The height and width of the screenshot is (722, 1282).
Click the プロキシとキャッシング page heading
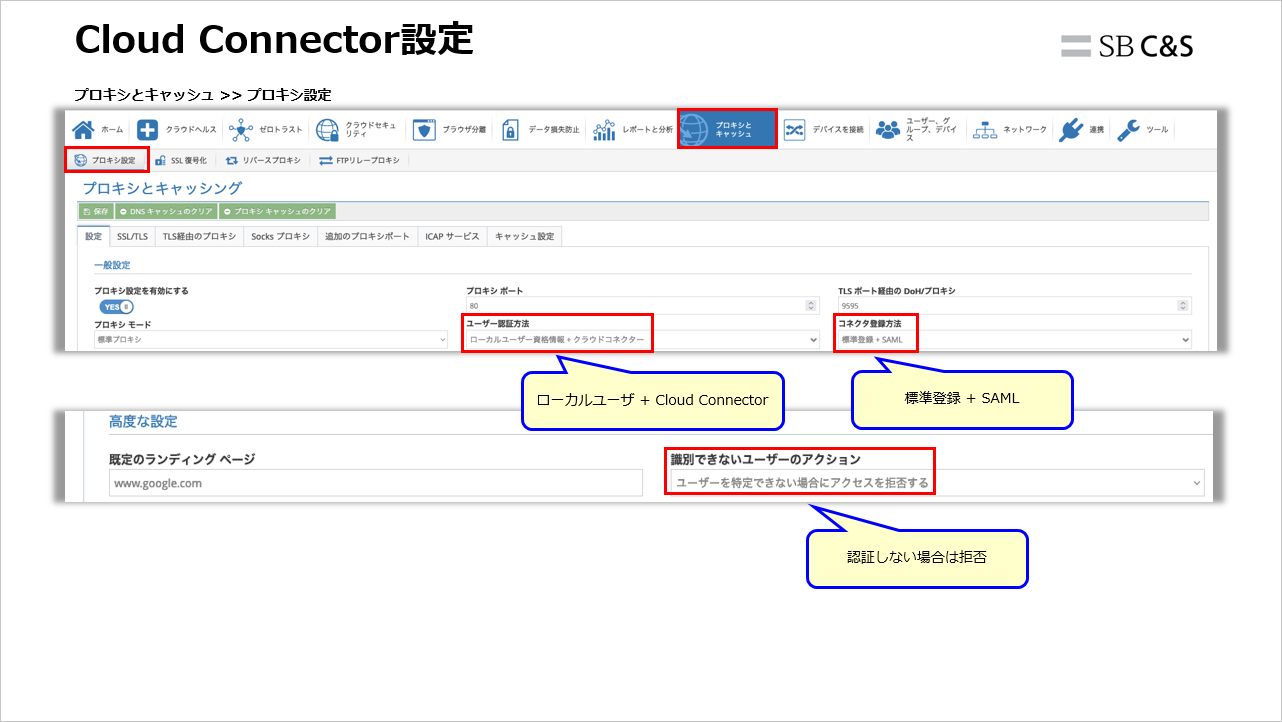tap(162, 188)
